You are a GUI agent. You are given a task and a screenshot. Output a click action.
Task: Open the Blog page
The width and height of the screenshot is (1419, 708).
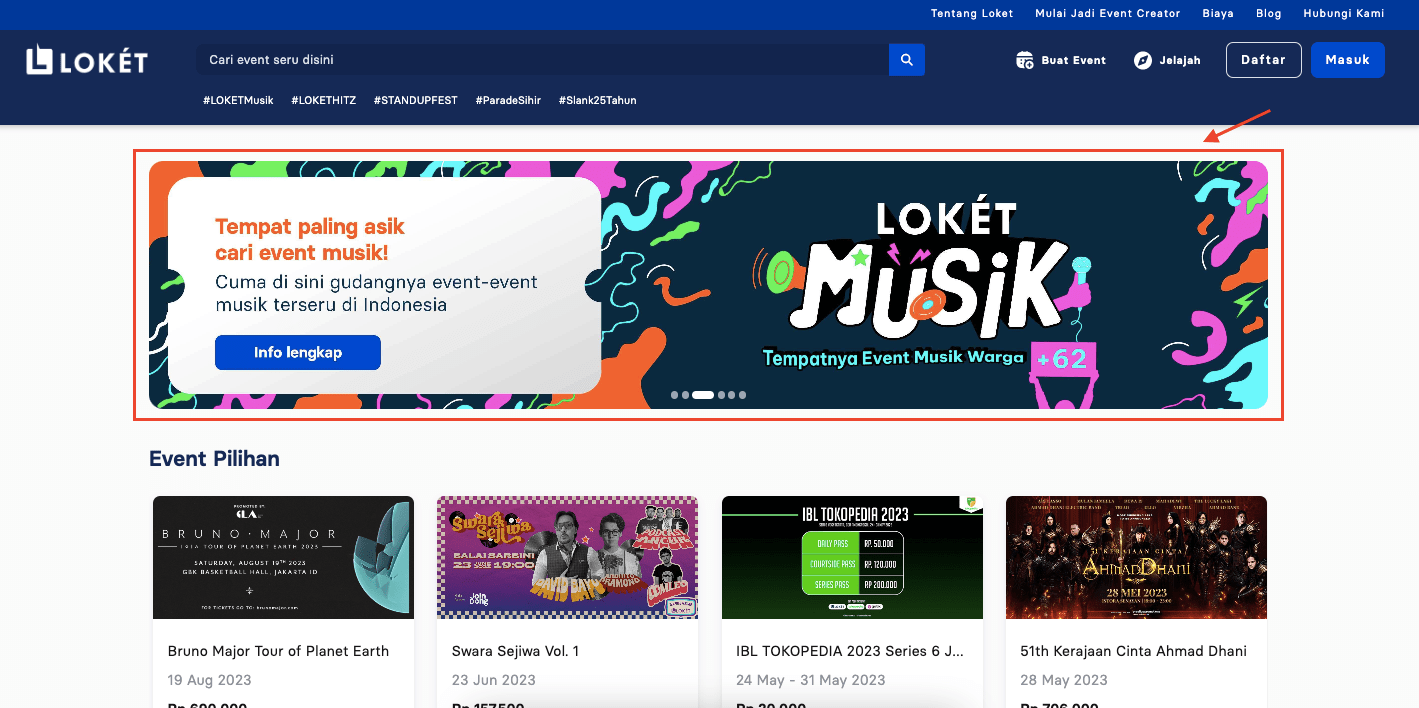(1268, 14)
